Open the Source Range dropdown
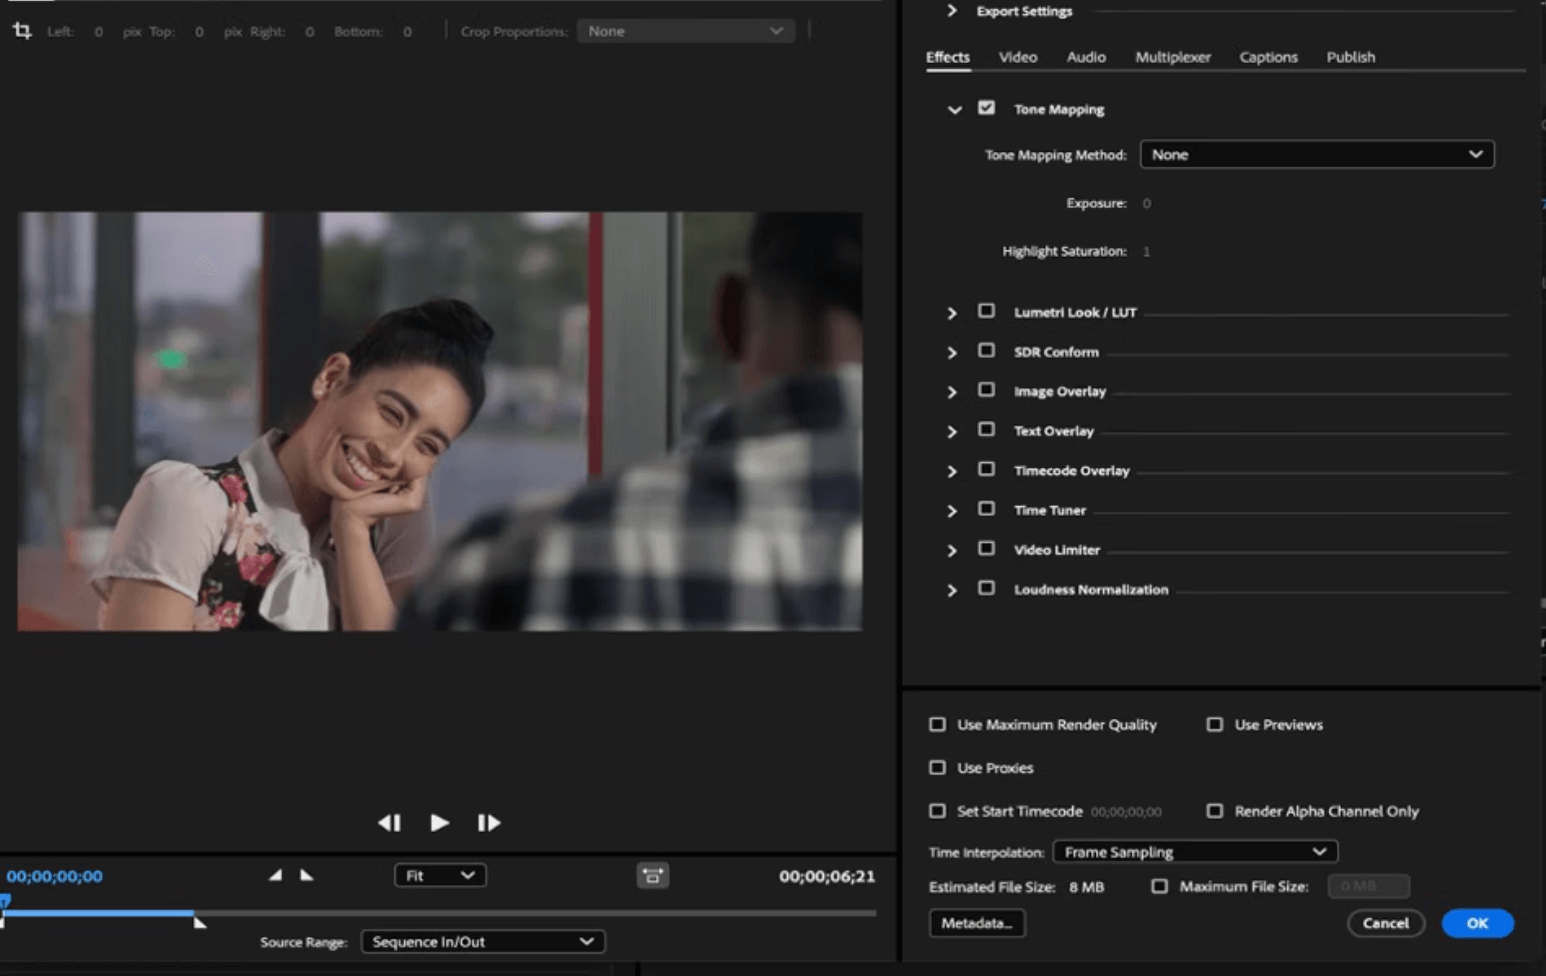Image resolution: width=1546 pixels, height=976 pixels. tap(483, 941)
